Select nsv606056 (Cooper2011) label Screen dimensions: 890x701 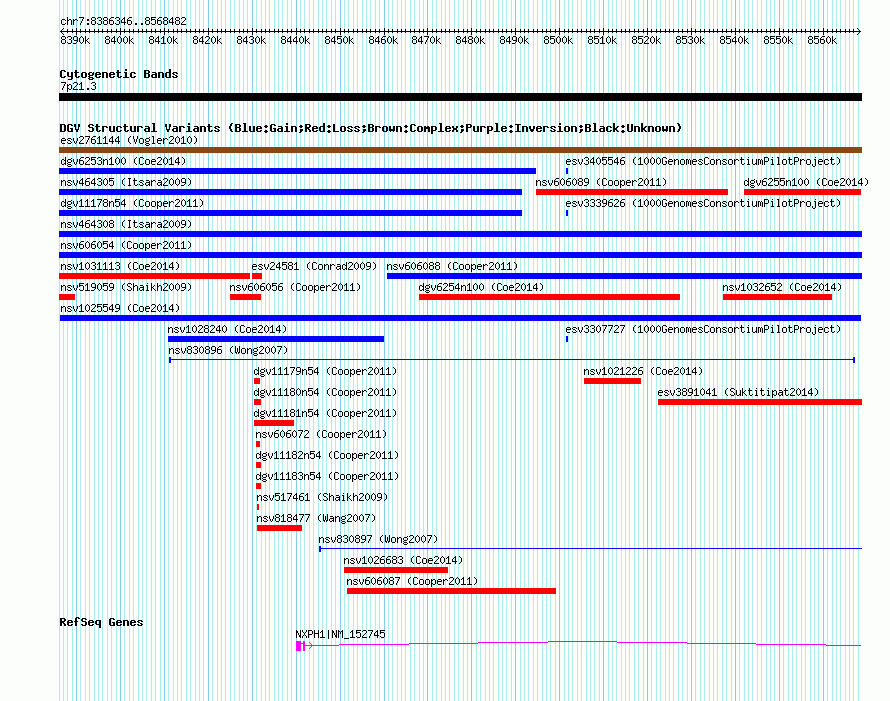point(295,287)
